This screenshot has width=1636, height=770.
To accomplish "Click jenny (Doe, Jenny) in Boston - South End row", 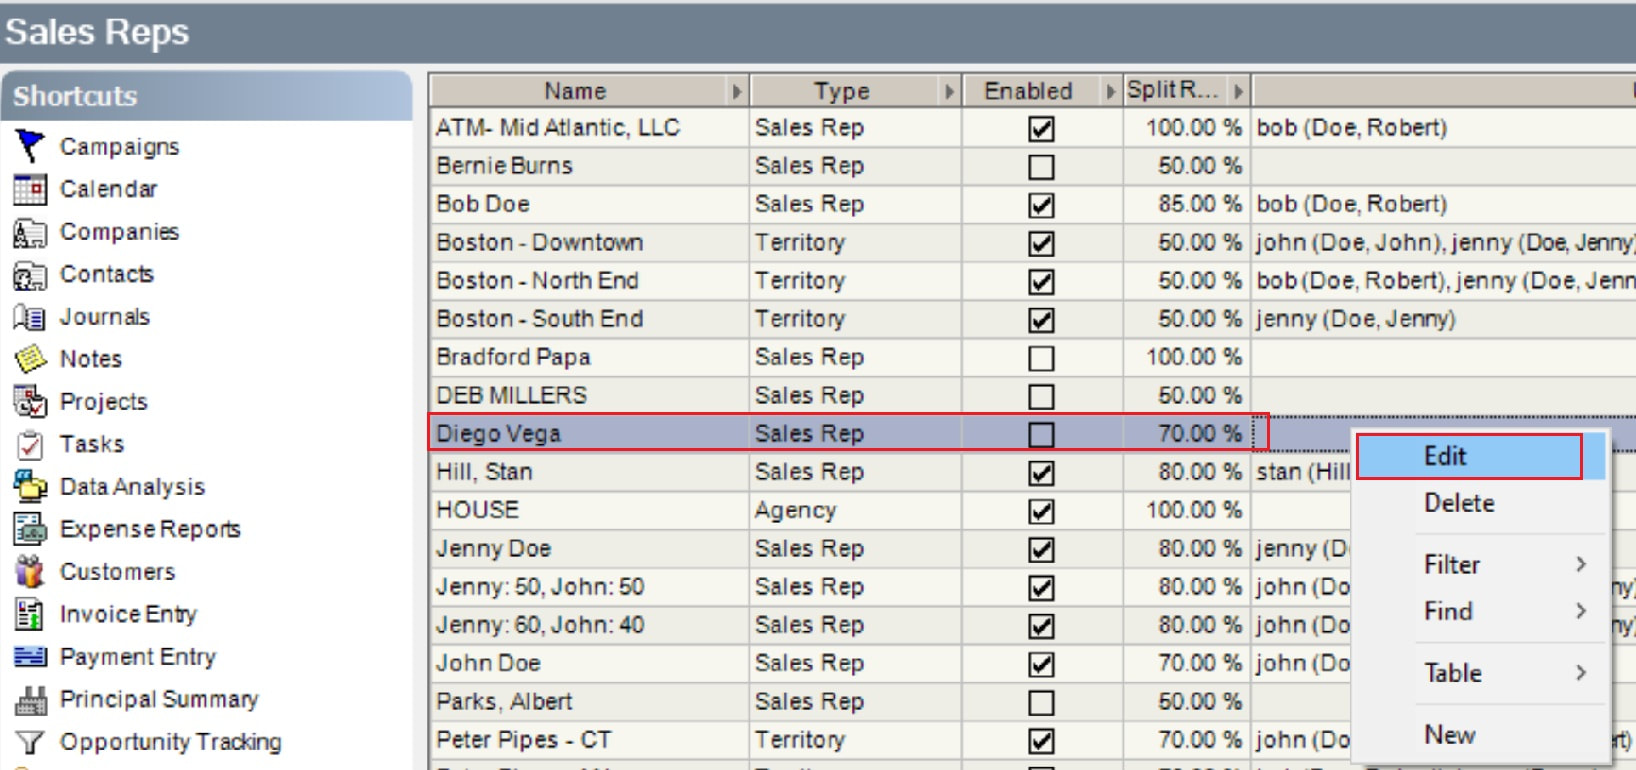I will (1356, 319).
